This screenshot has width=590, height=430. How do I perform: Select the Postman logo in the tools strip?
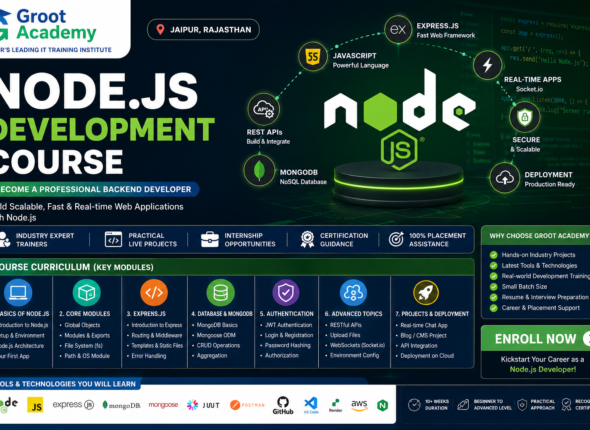coord(247,405)
